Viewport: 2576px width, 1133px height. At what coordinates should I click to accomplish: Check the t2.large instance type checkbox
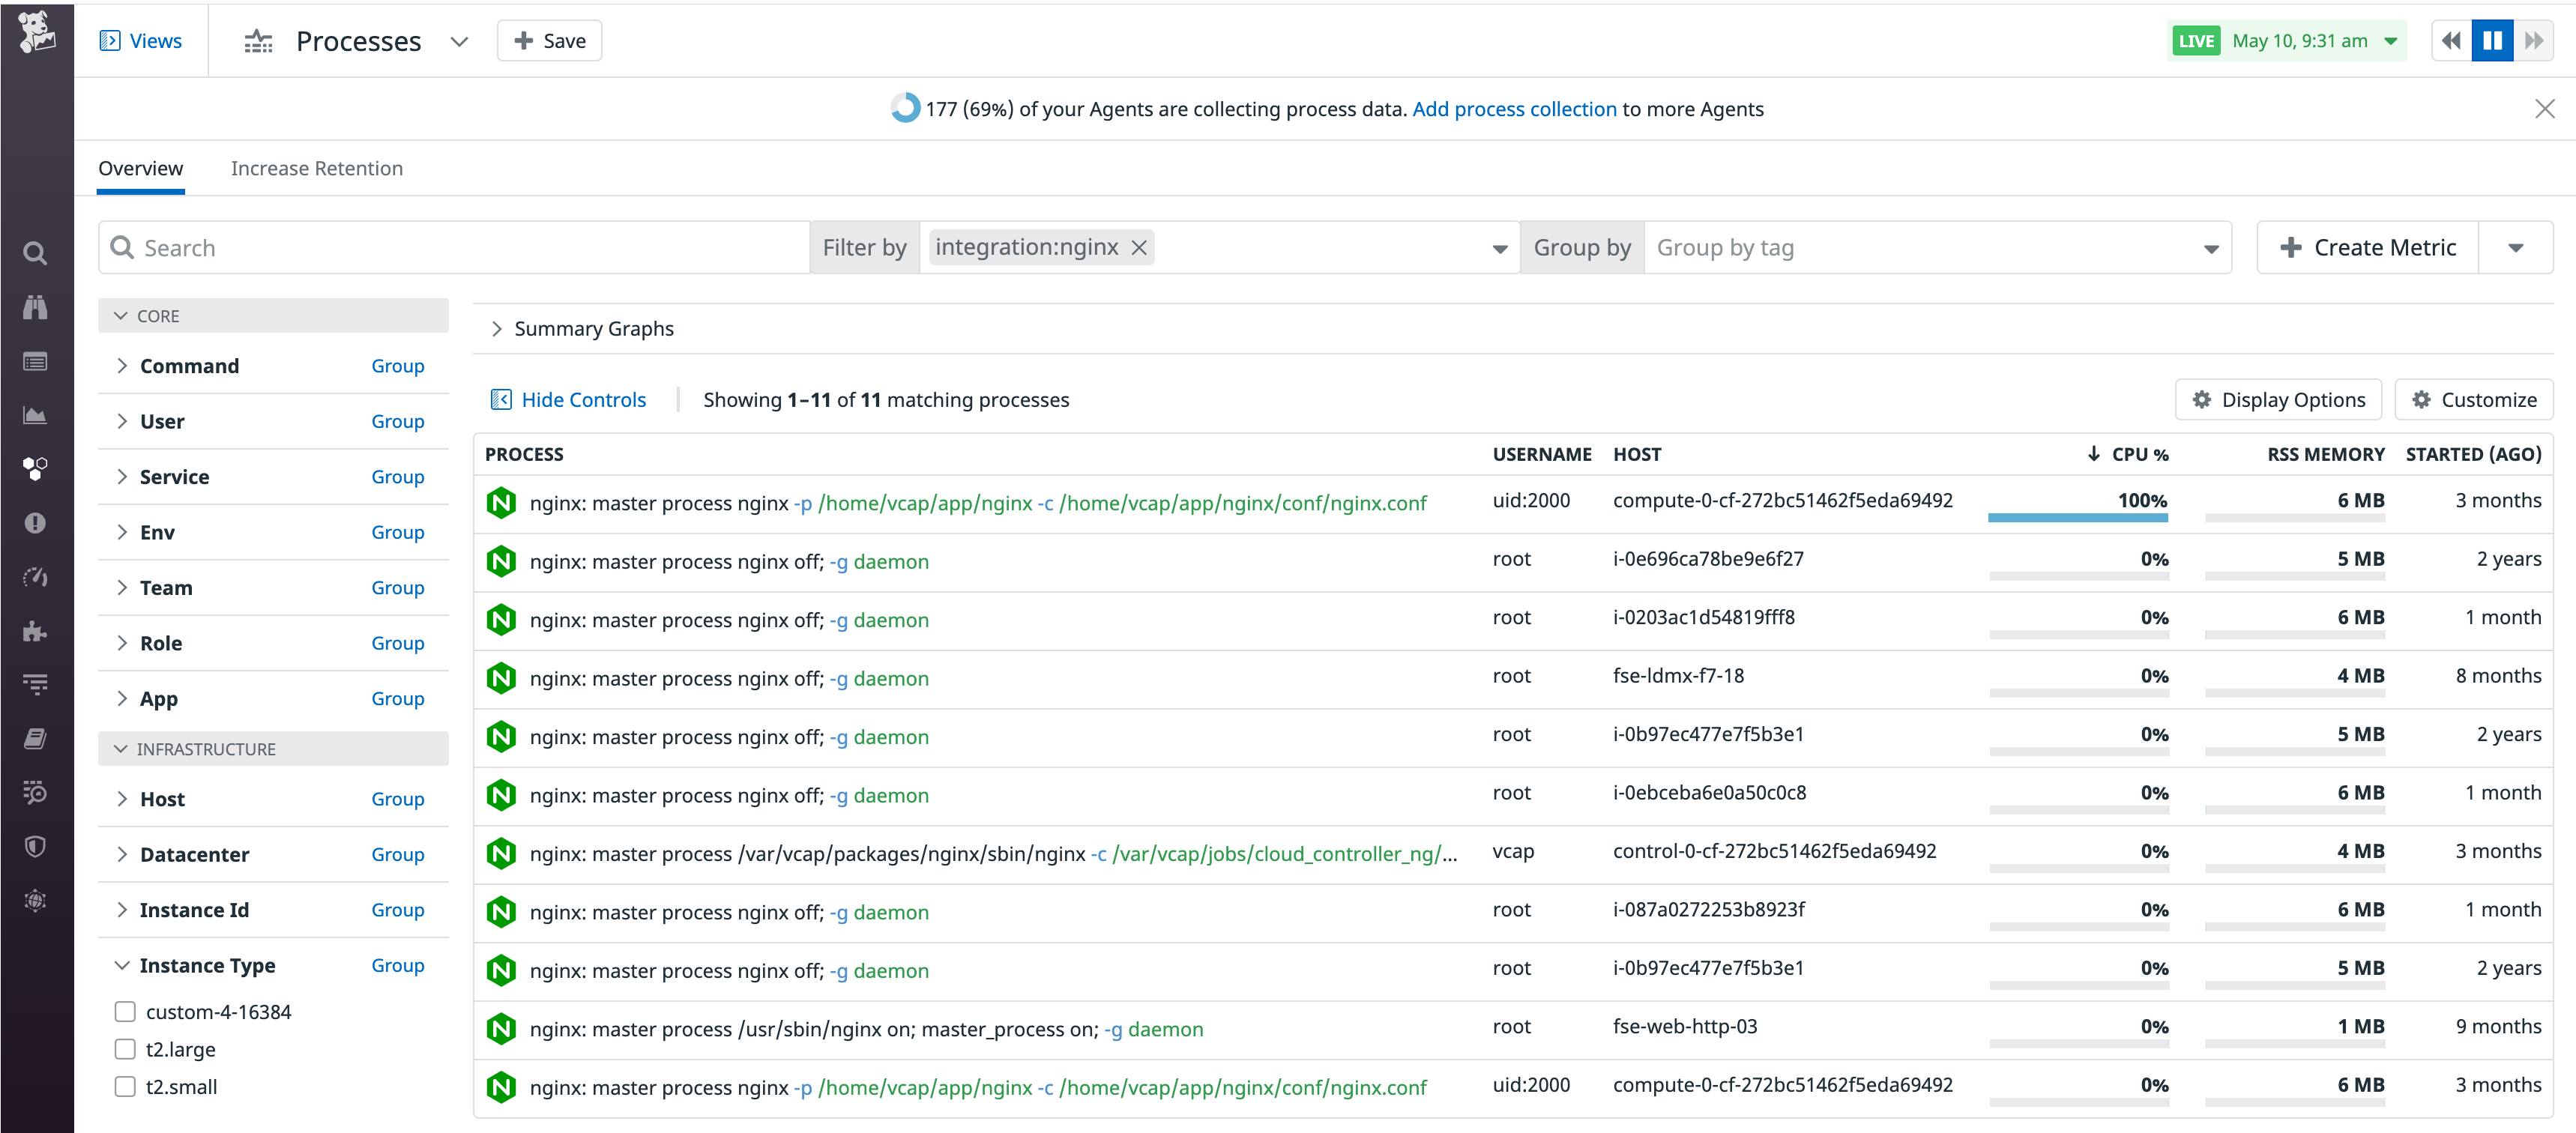124,1049
